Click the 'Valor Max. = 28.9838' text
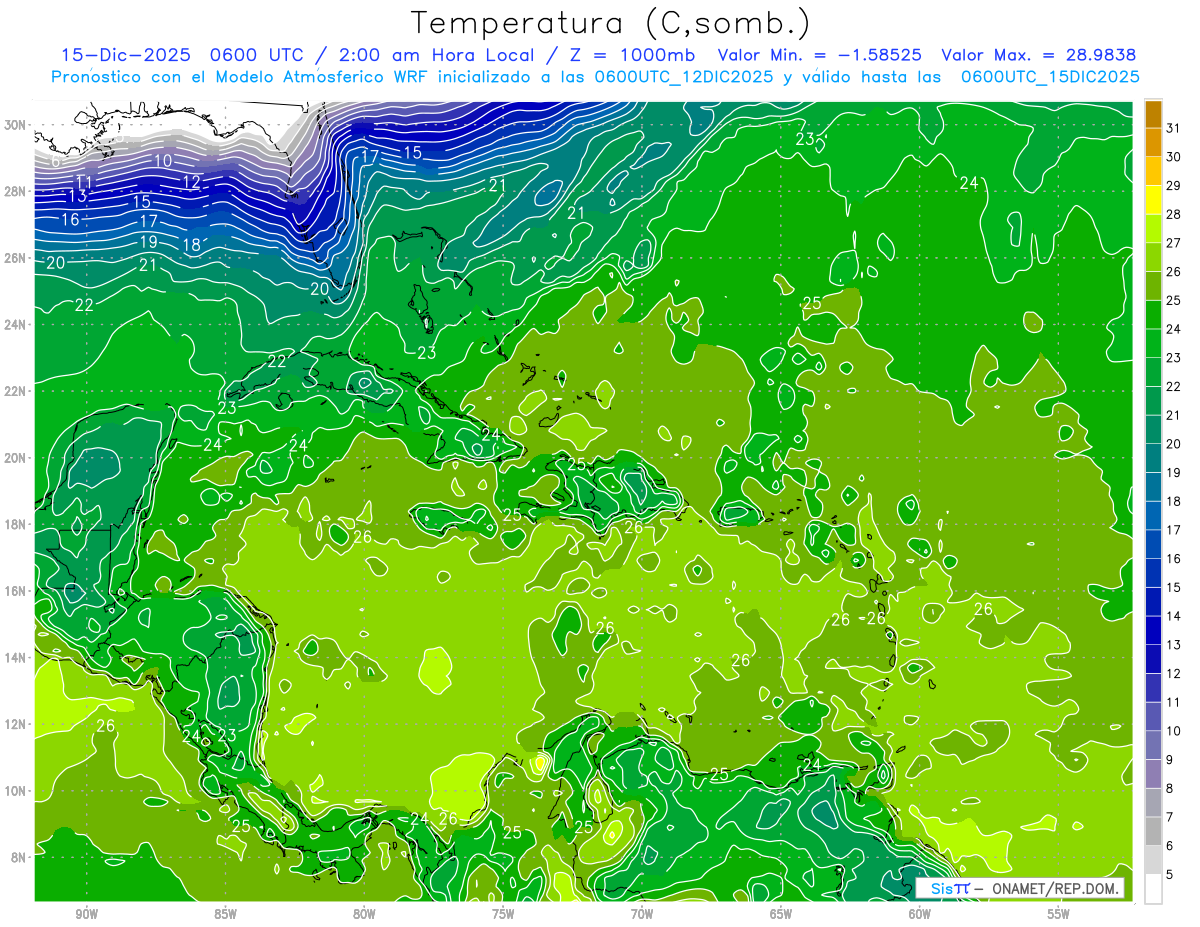 pos(1039,55)
